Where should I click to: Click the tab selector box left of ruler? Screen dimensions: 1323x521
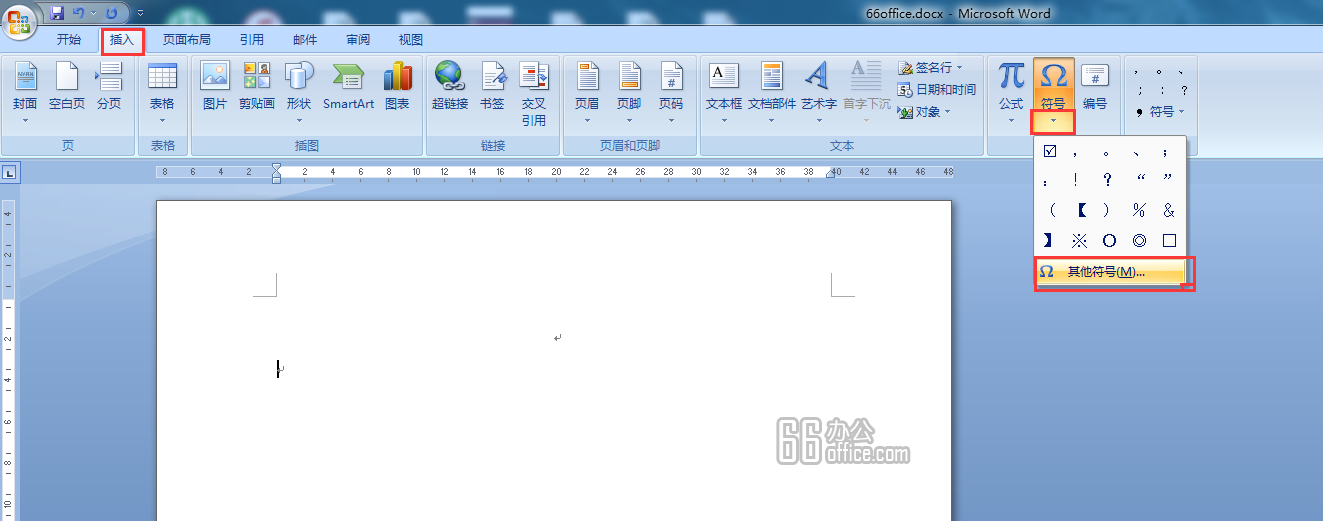[x=9, y=173]
